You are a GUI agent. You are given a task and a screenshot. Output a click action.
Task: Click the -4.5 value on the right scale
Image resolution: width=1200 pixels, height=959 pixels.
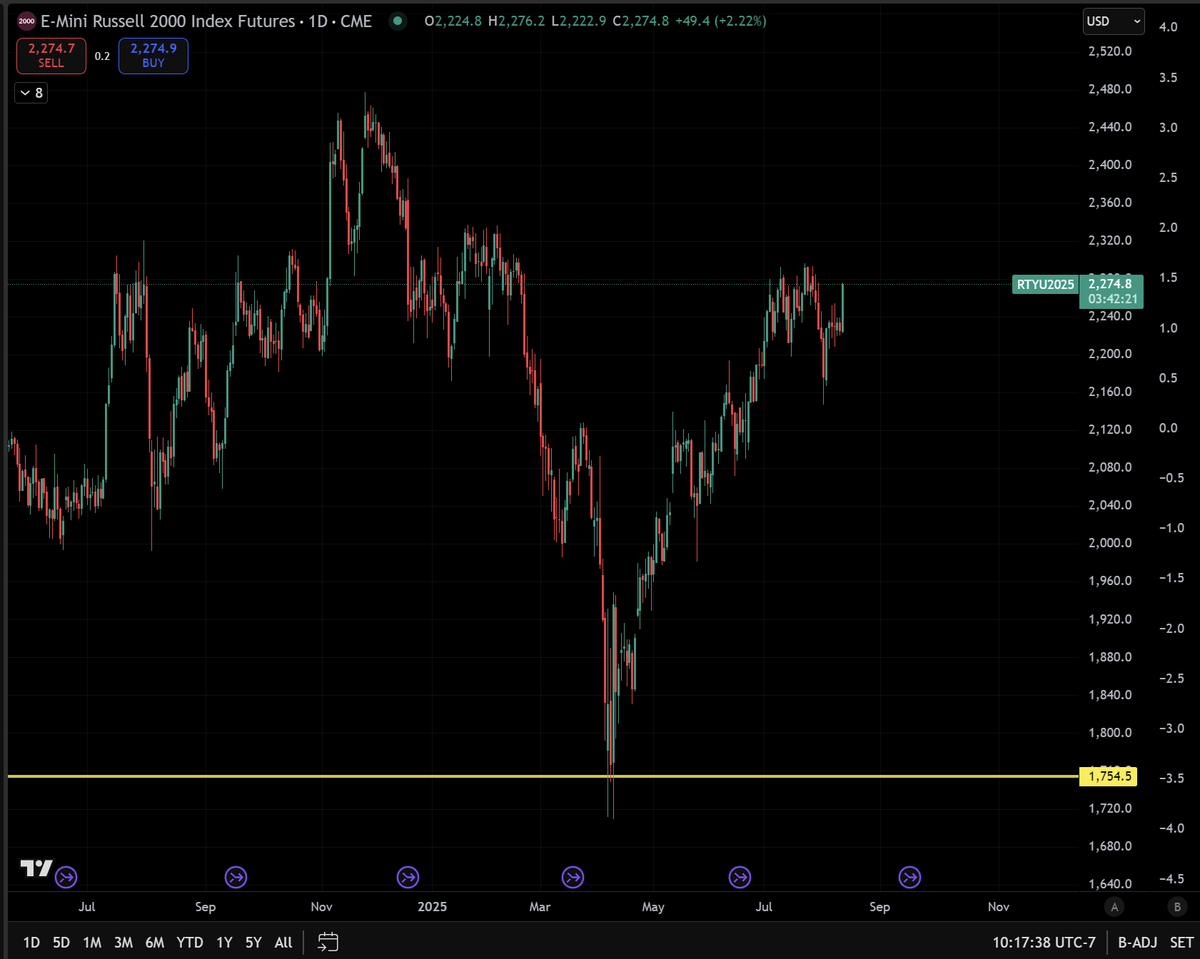pos(1172,879)
